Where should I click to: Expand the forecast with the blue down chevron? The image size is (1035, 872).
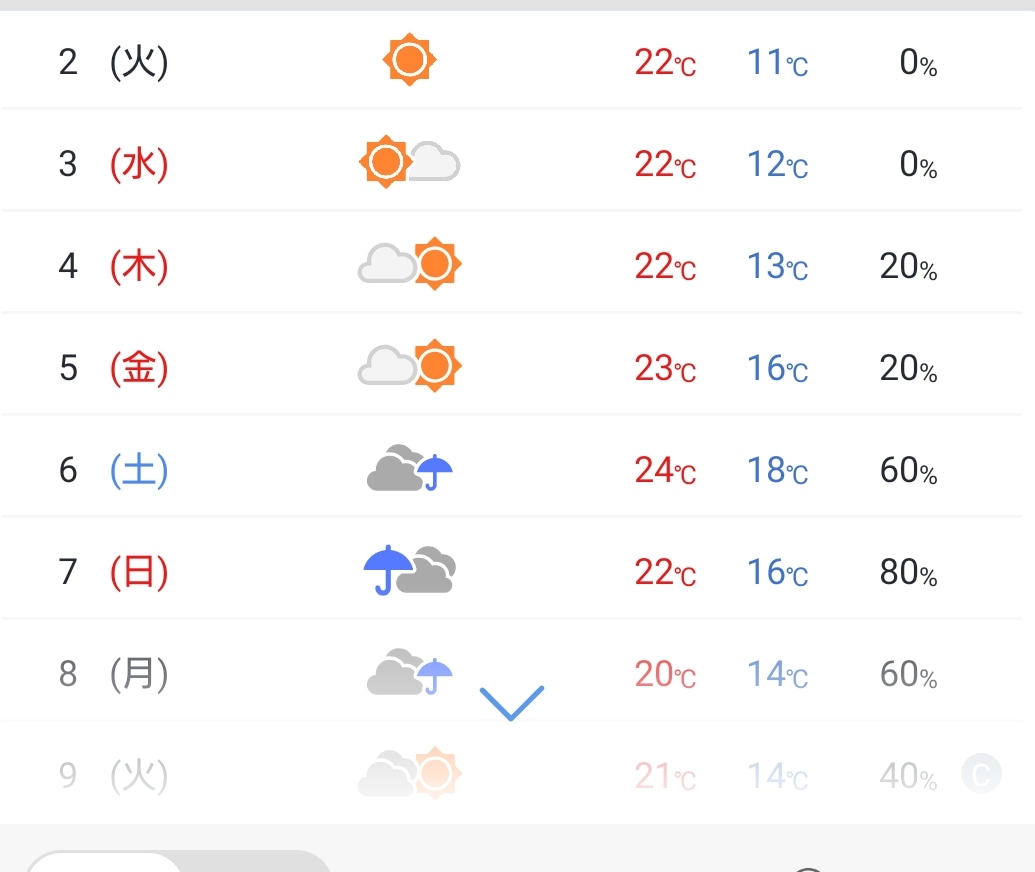pyautogui.click(x=511, y=702)
